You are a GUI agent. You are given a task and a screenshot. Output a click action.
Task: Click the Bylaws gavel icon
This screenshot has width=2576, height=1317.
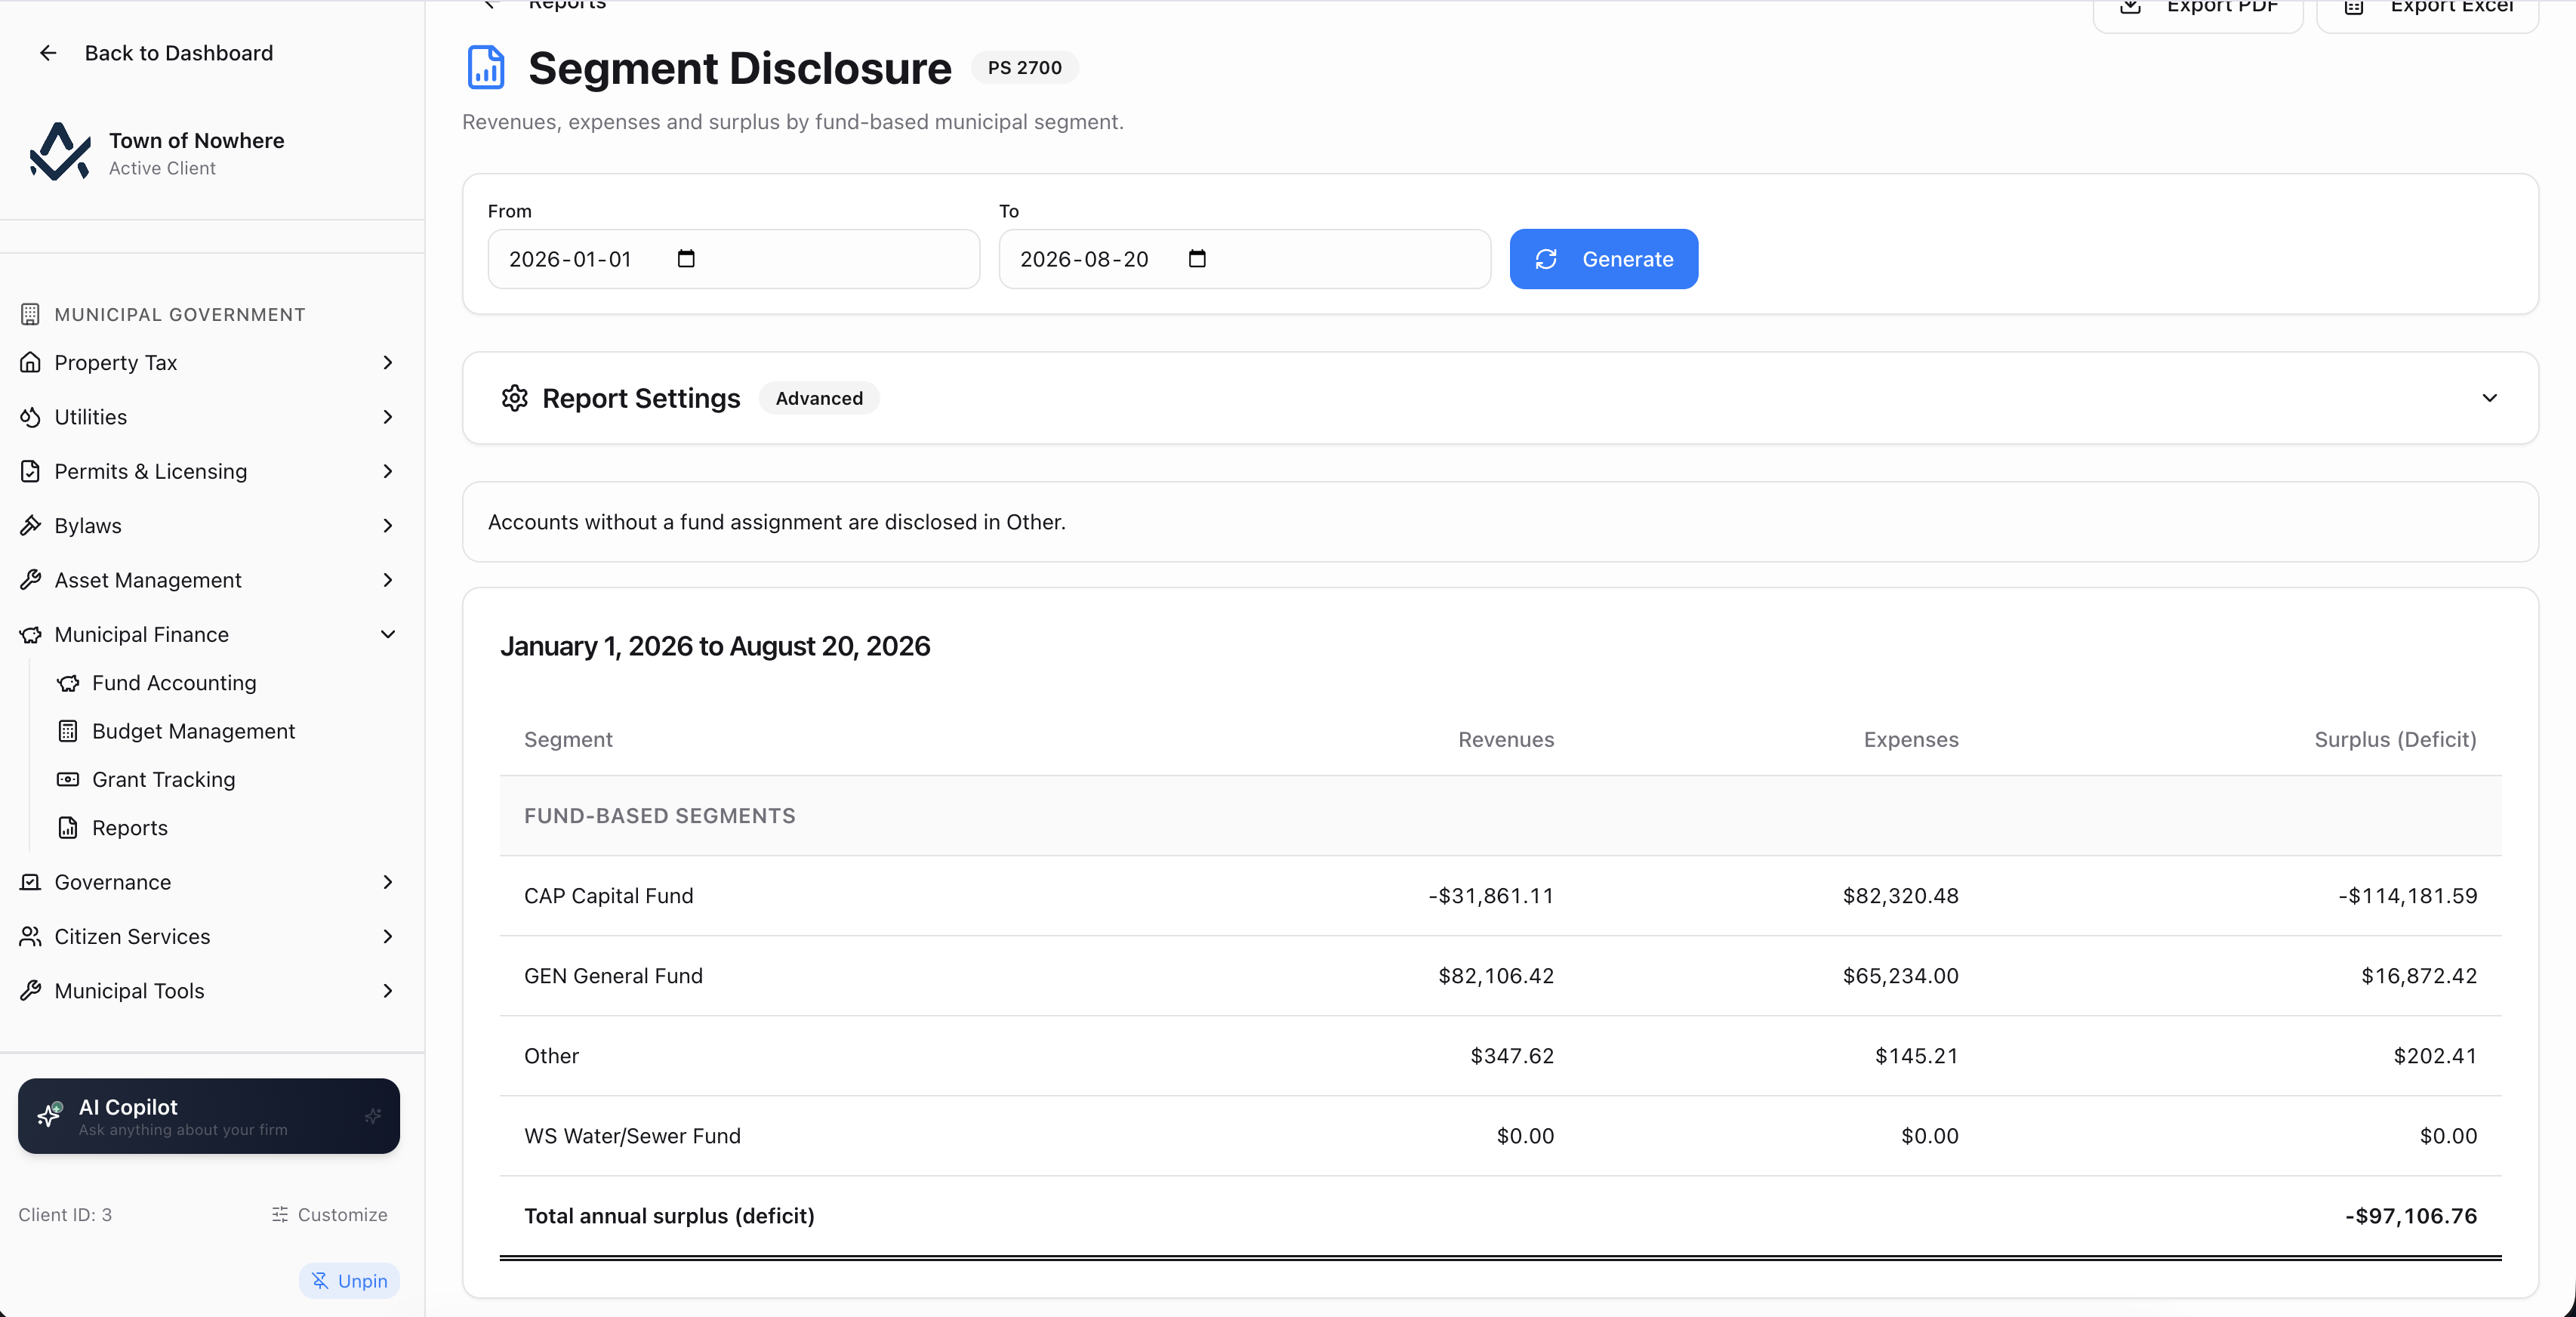30,525
